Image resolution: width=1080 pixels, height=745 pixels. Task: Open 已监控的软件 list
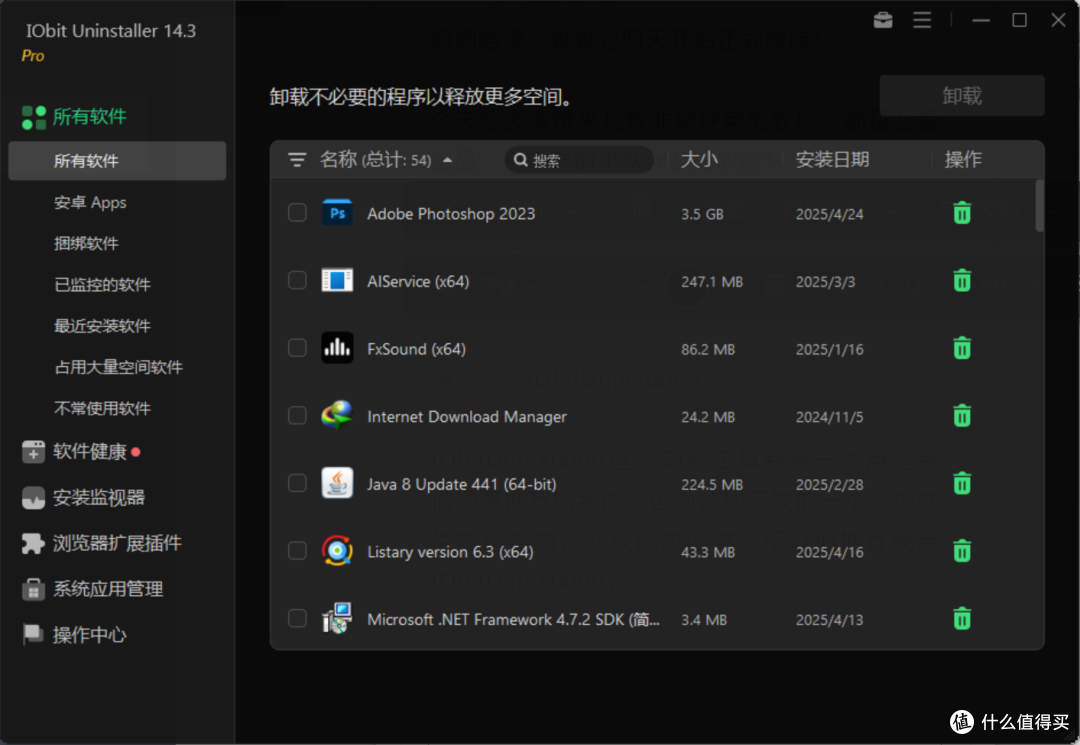[102, 285]
